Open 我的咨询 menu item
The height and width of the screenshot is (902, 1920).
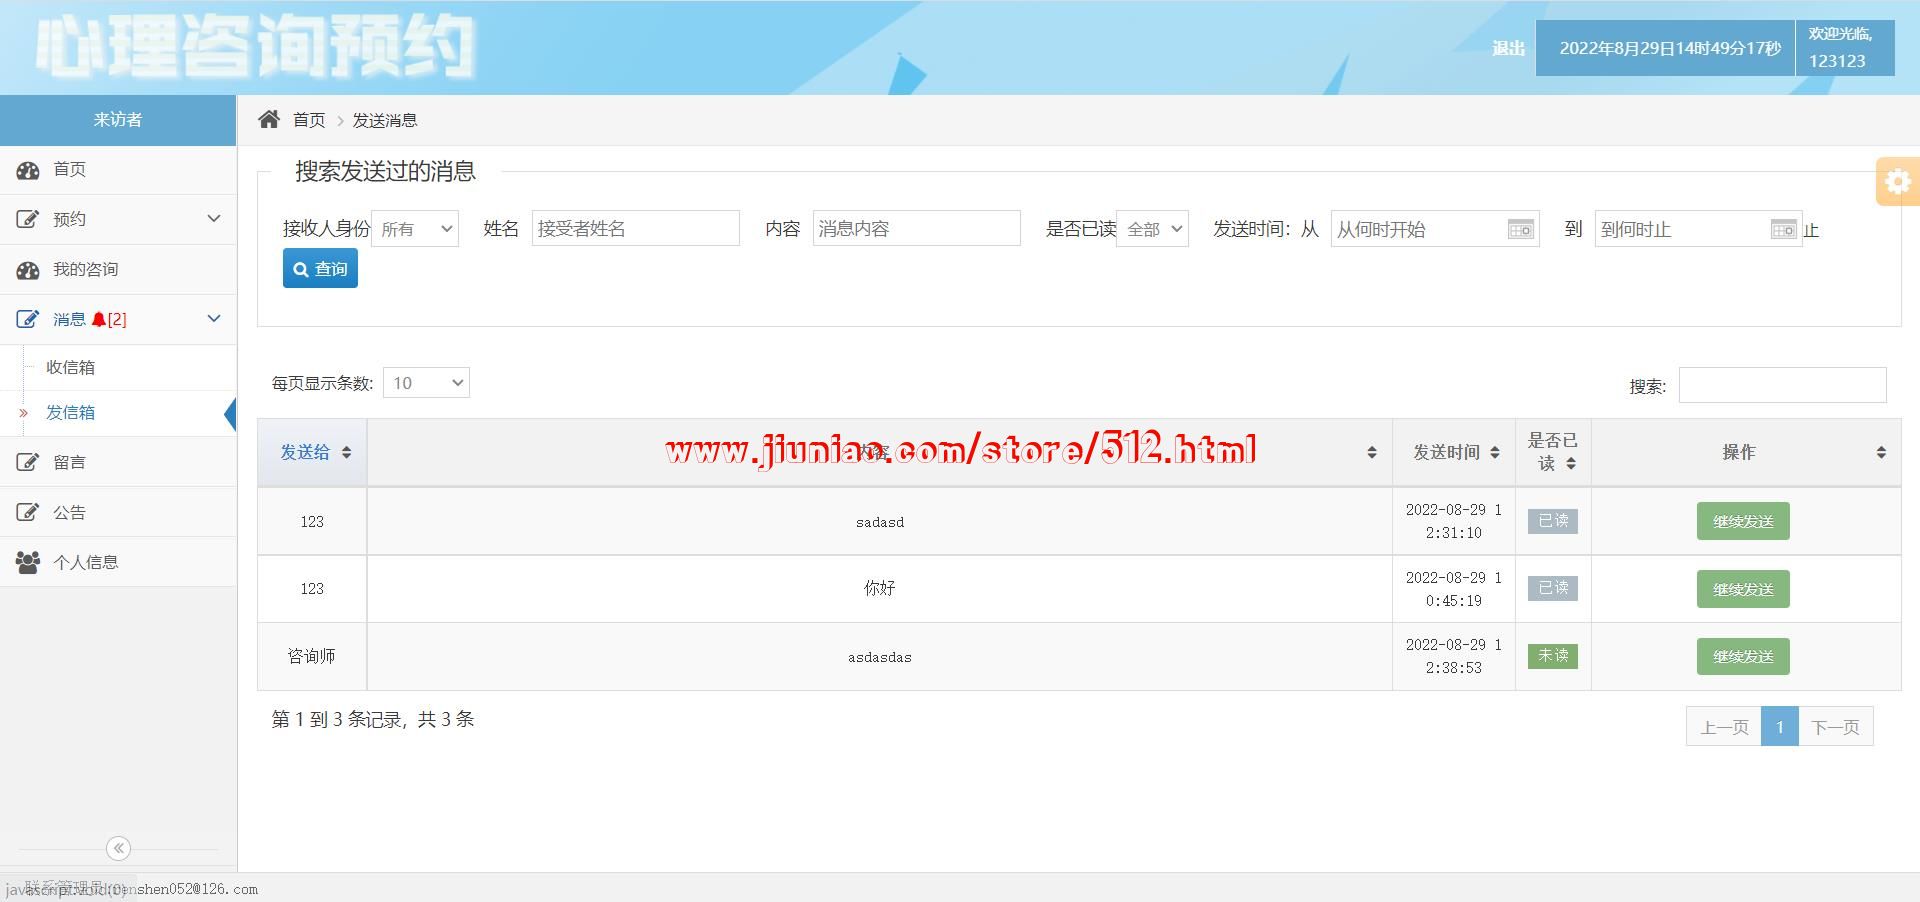118,270
